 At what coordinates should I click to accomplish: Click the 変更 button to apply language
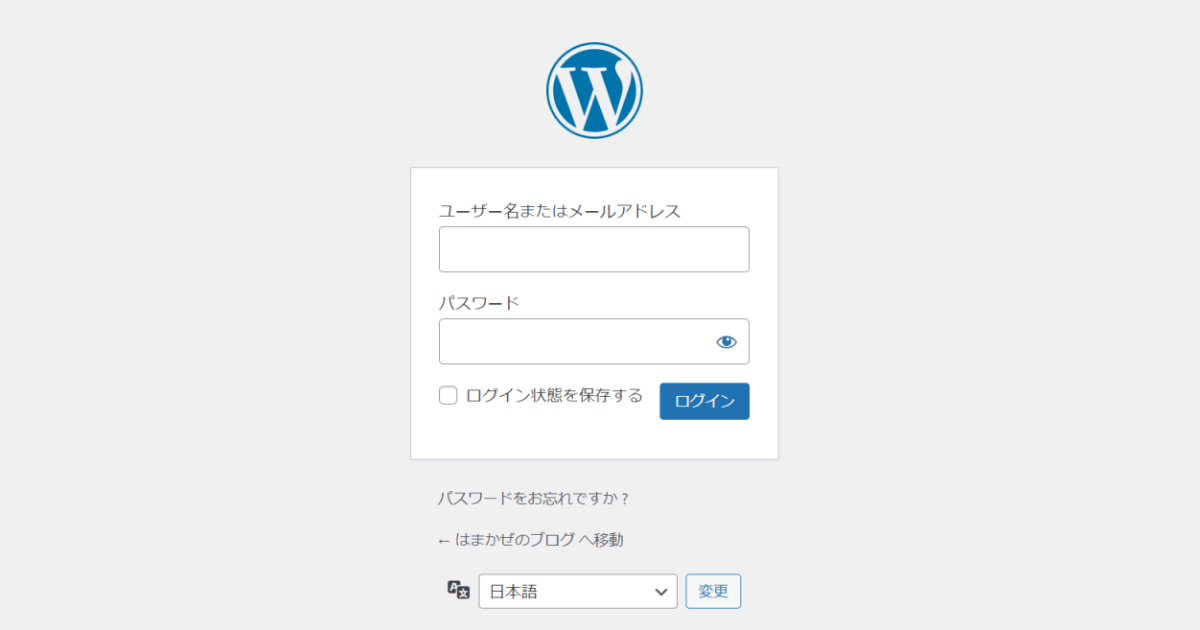(x=713, y=591)
